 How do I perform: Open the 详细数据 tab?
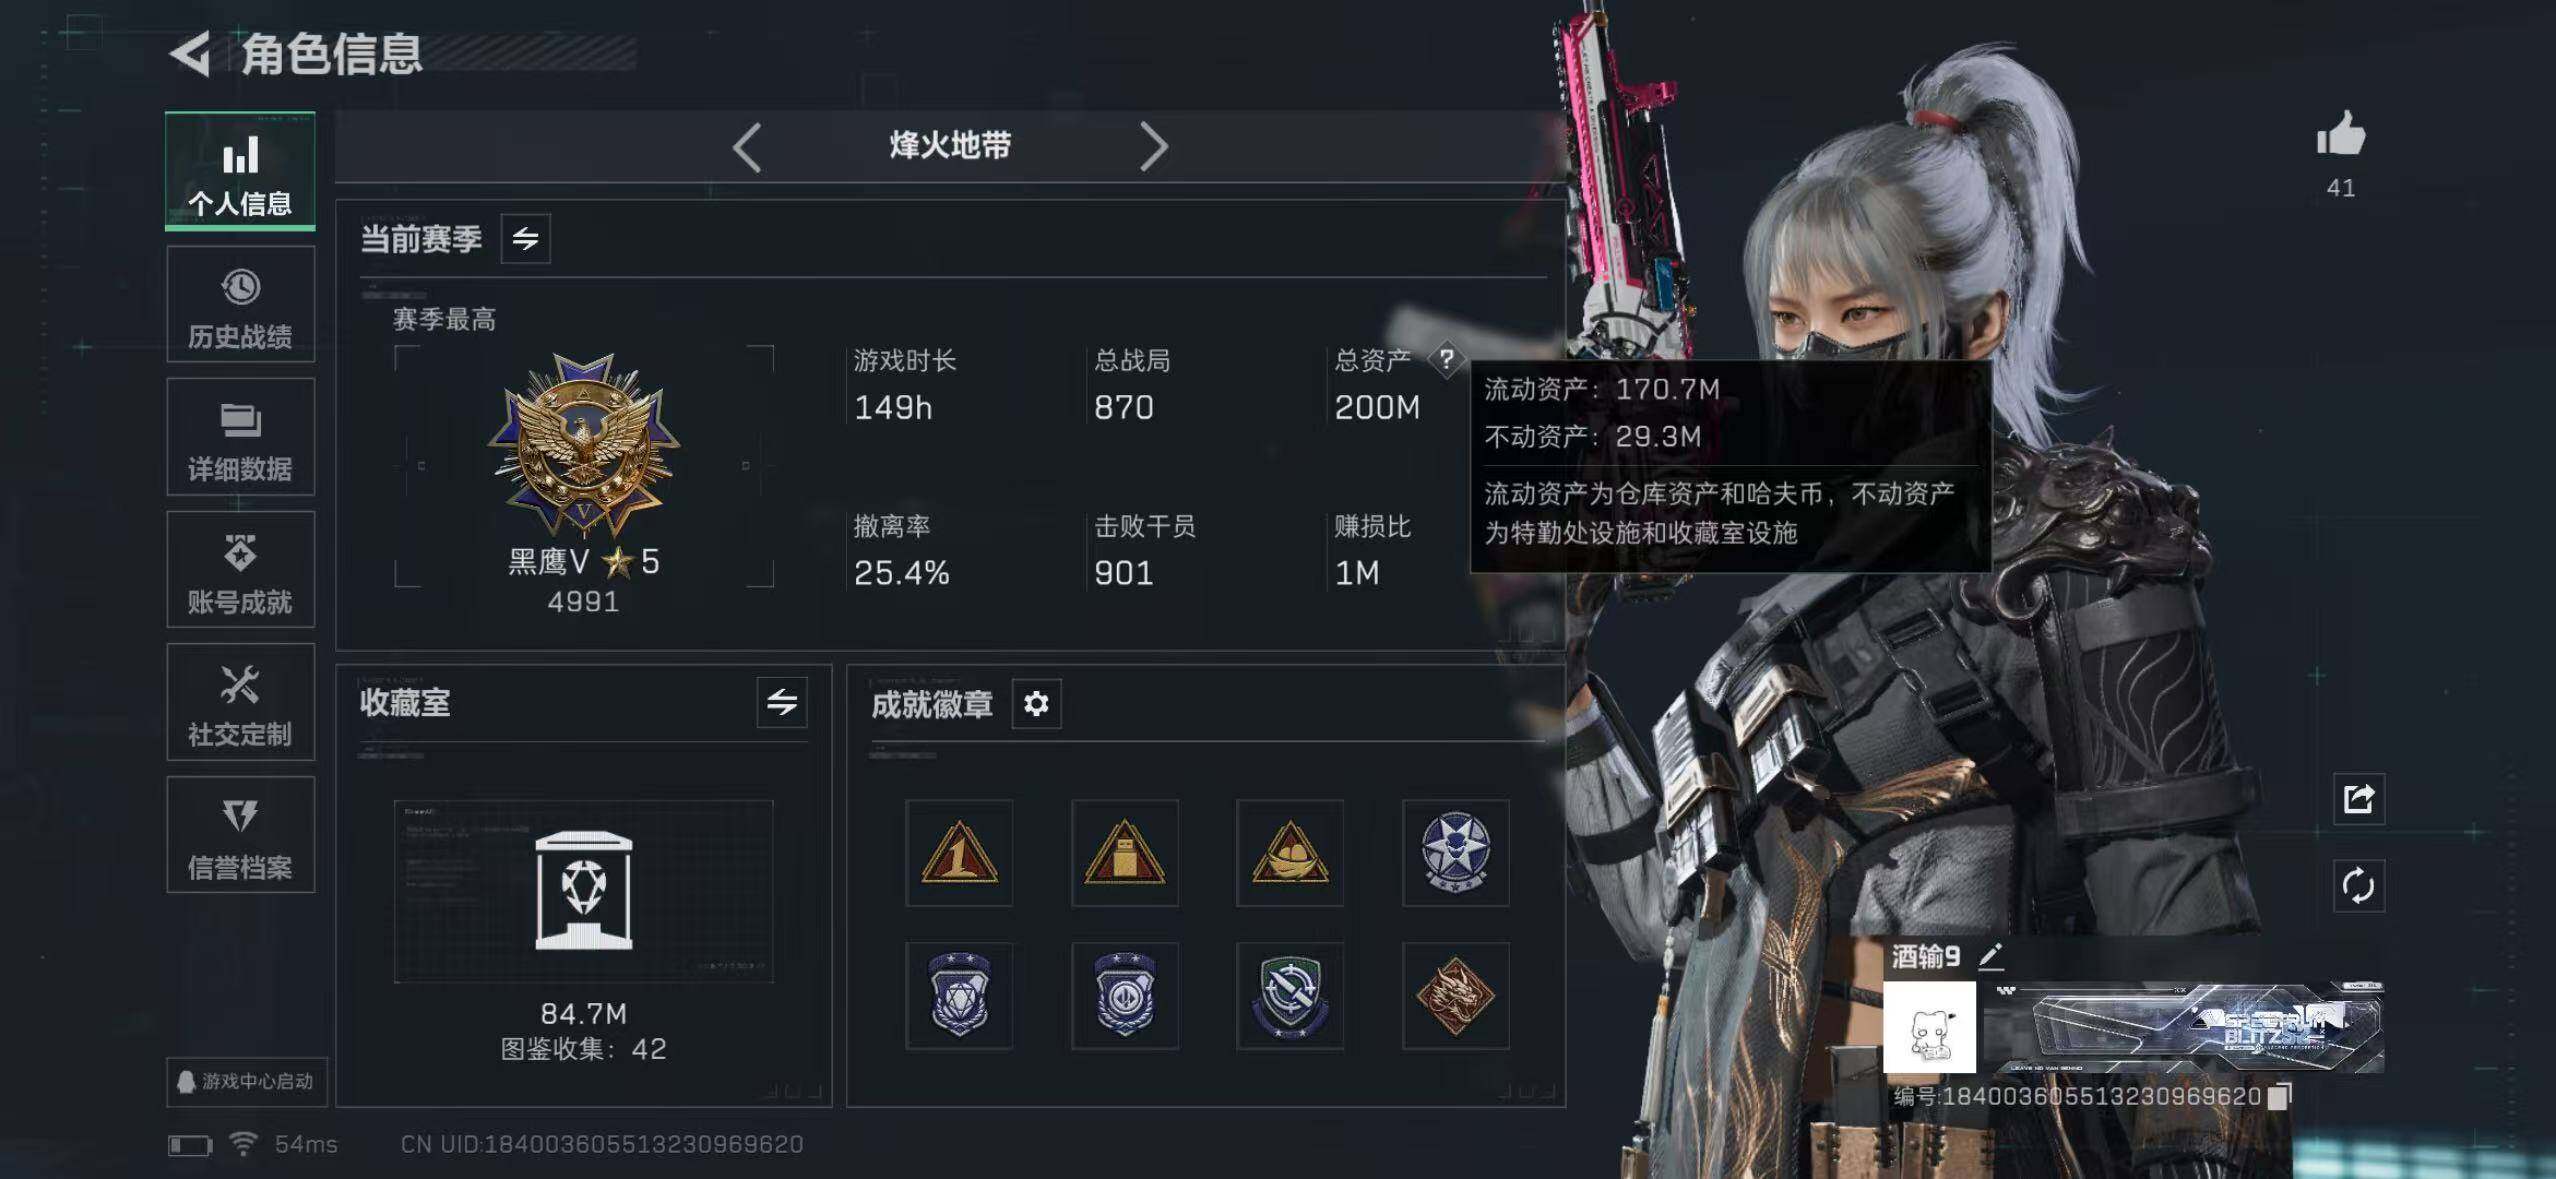(x=240, y=437)
